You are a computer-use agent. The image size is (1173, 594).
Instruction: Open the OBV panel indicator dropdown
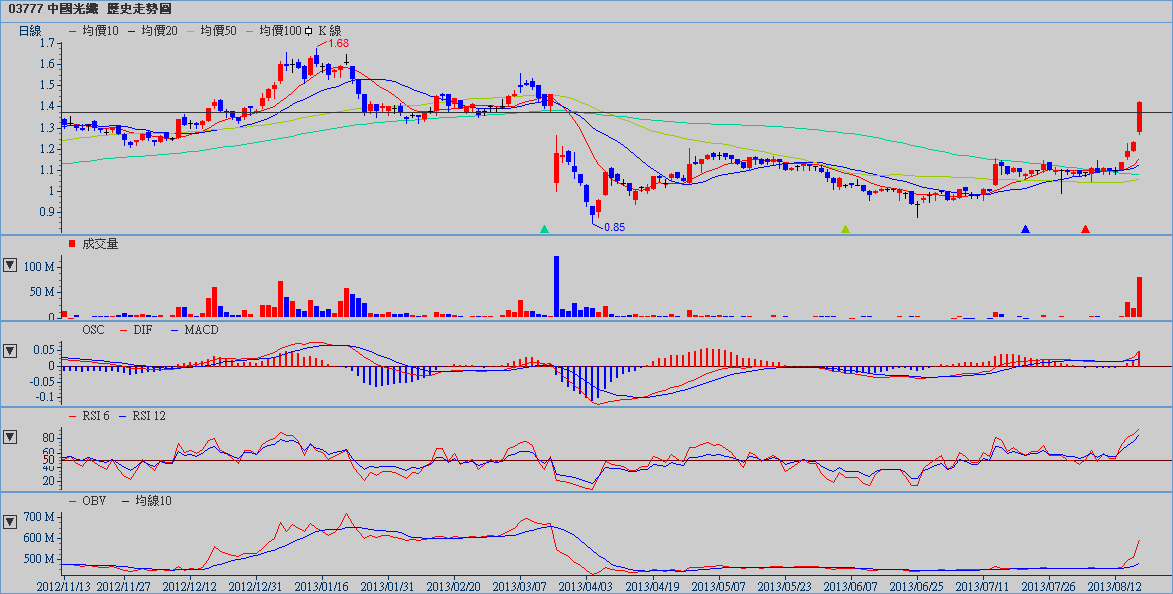click(10, 521)
